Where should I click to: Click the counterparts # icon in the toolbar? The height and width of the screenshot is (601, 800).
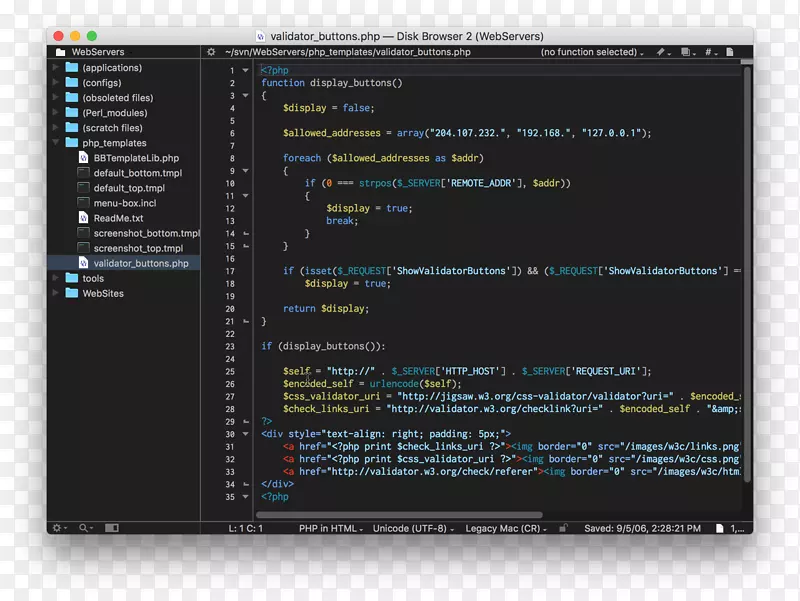(x=708, y=51)
